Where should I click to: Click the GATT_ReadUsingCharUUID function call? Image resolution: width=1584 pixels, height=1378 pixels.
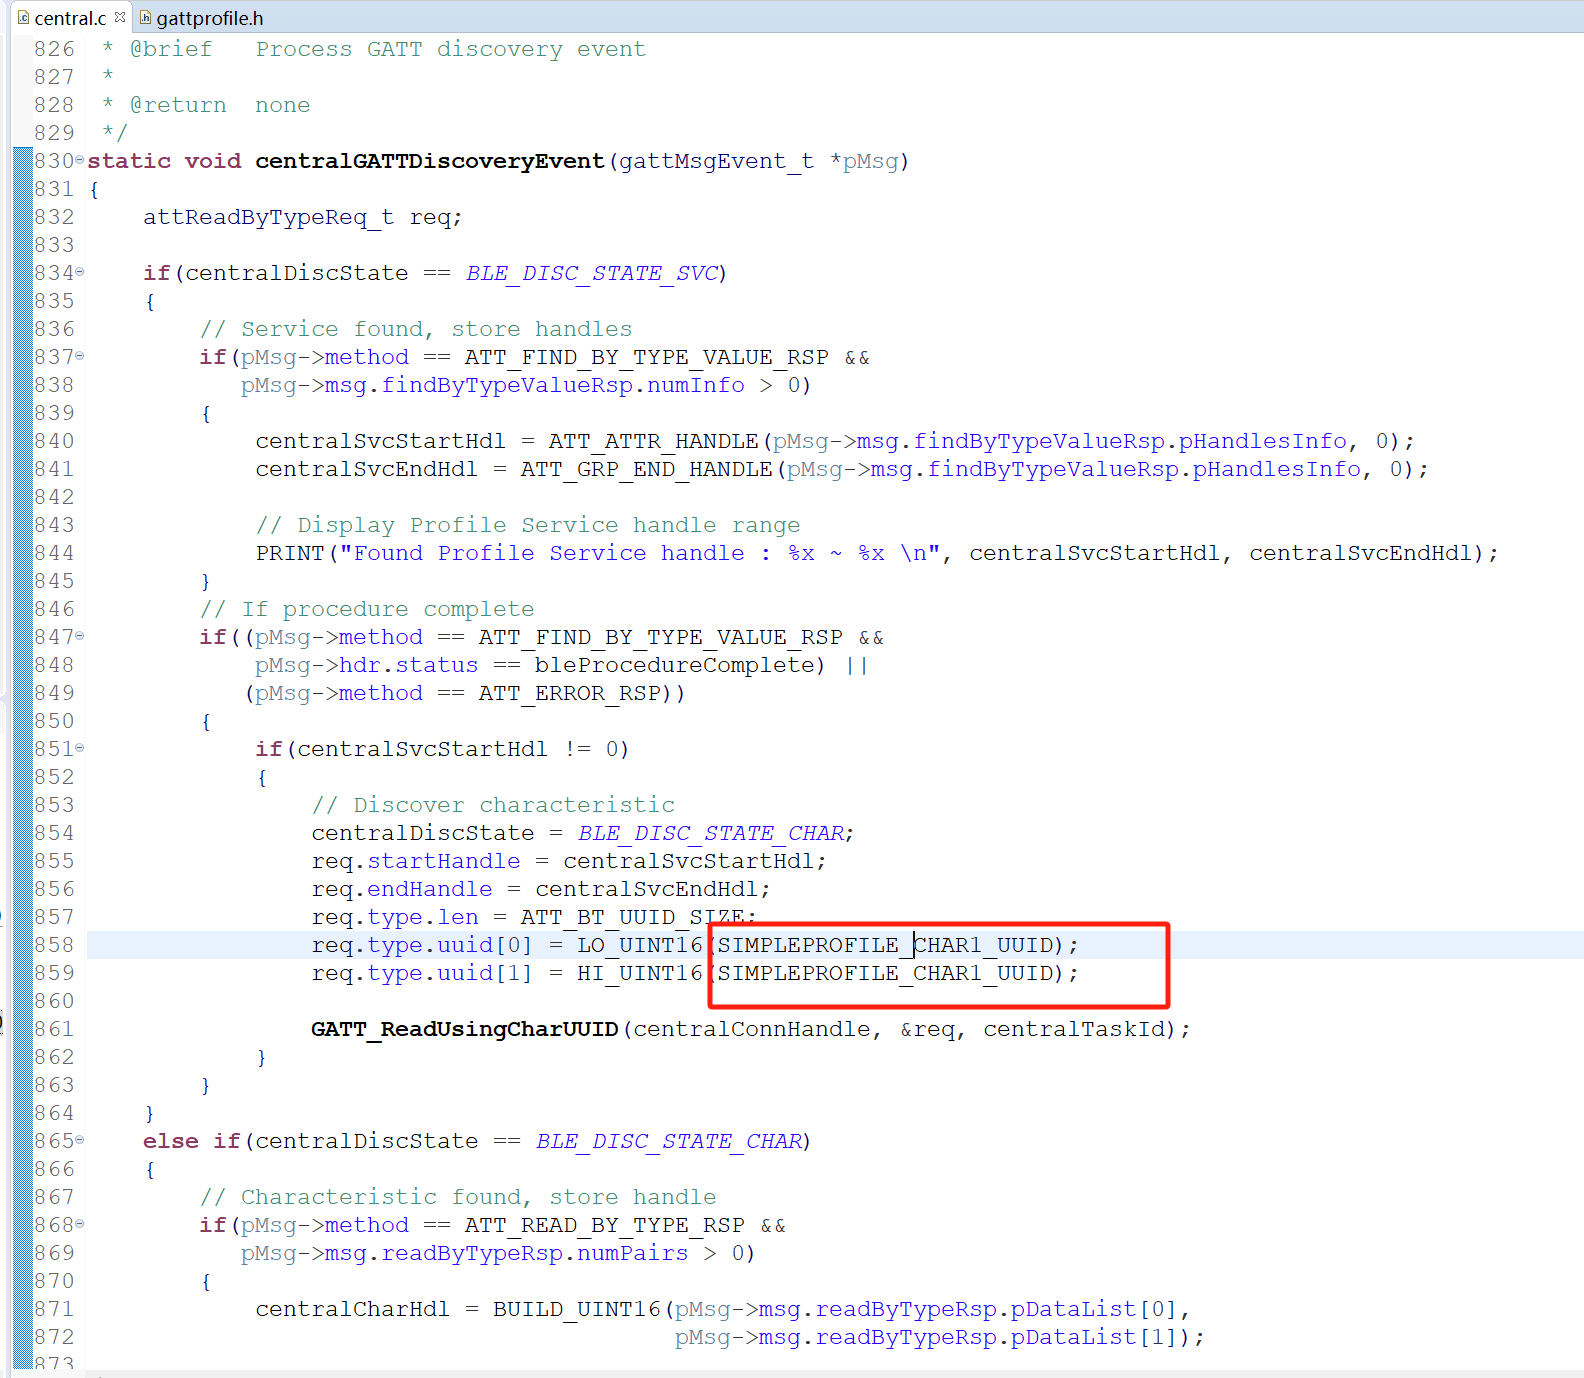464,1029
